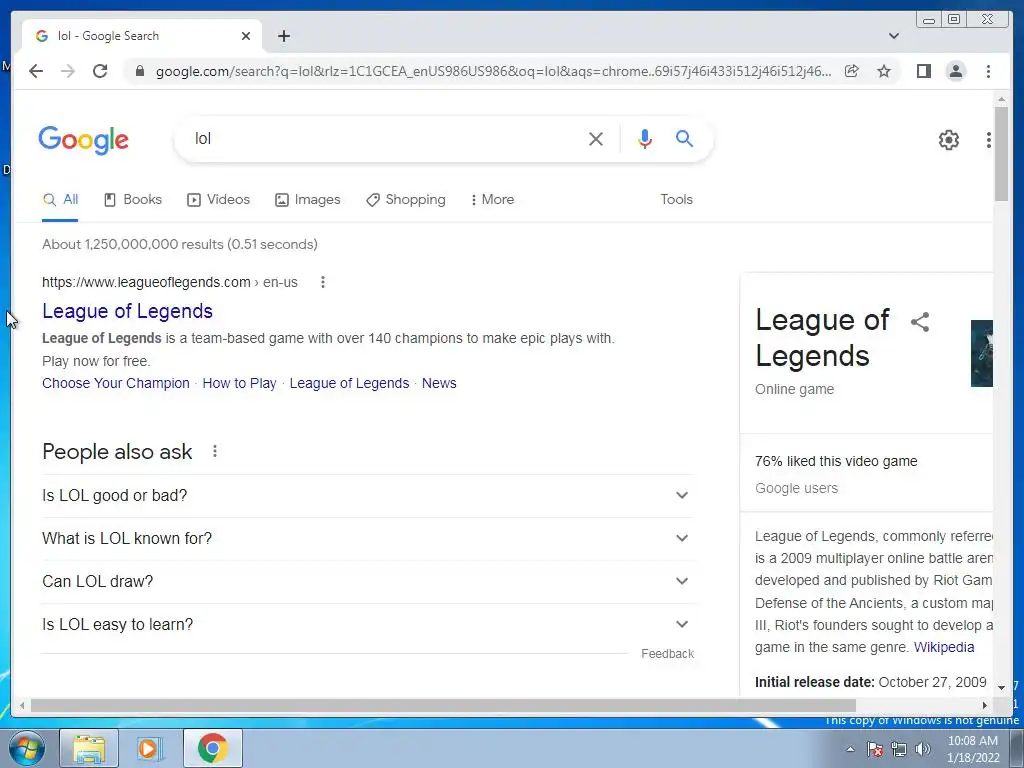The image size is (1024, 768).
Task: Start search by voice microphone
Action: coord(645,139)
